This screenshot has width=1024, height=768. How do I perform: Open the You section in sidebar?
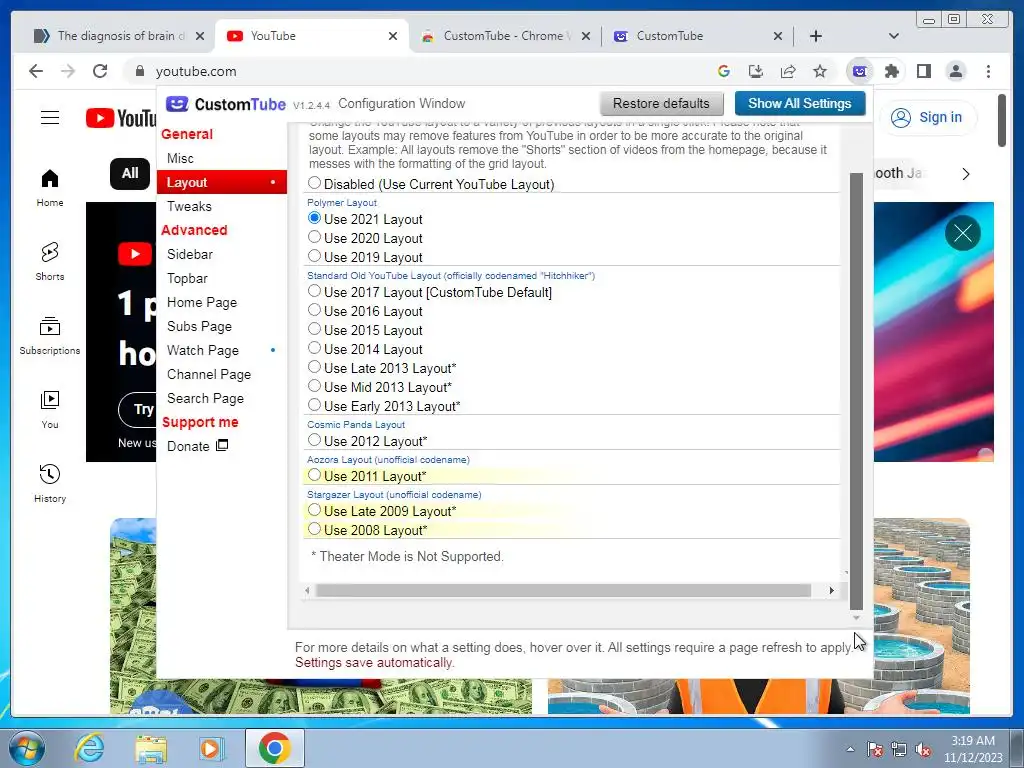50,409
